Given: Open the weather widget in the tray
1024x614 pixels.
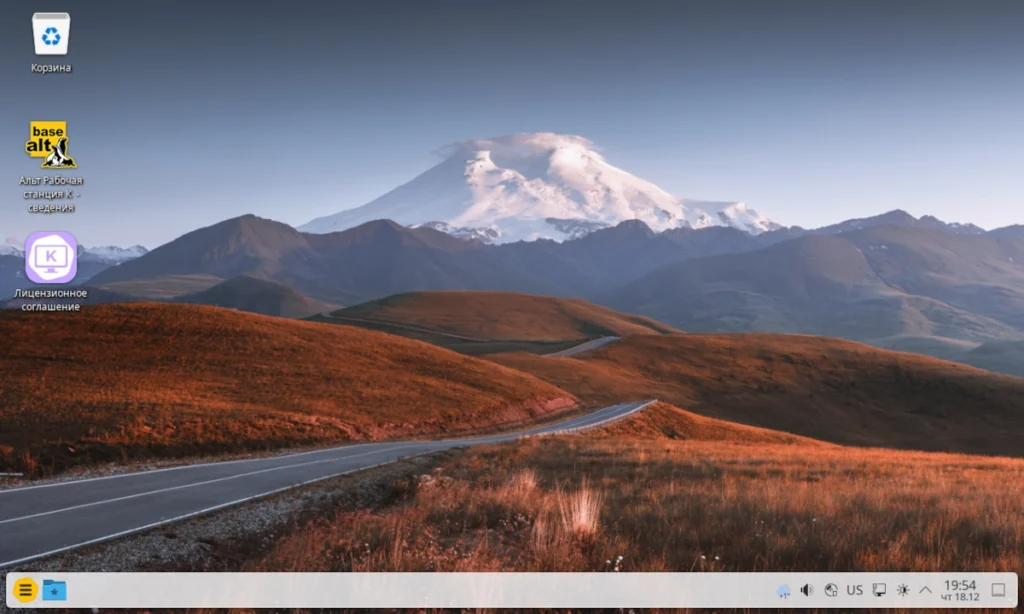Looking at the screenshot, I should coord(783,591).
